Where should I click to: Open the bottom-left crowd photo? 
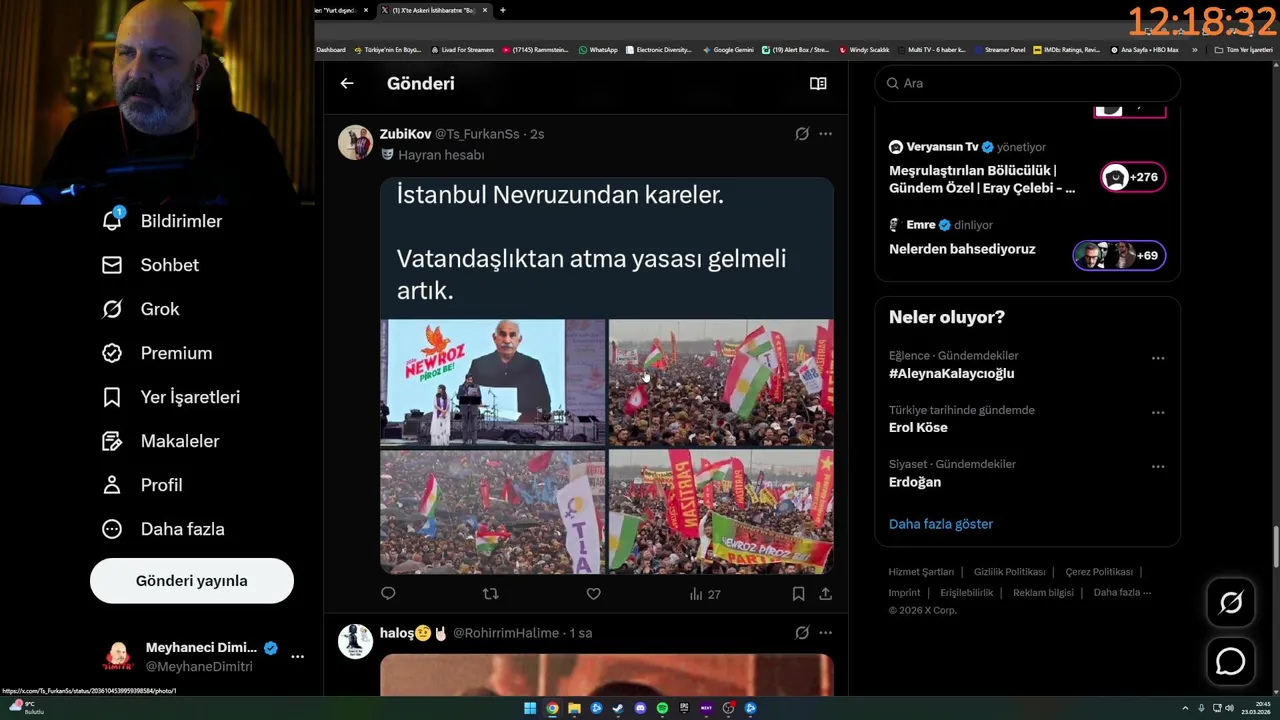(493, 511)
